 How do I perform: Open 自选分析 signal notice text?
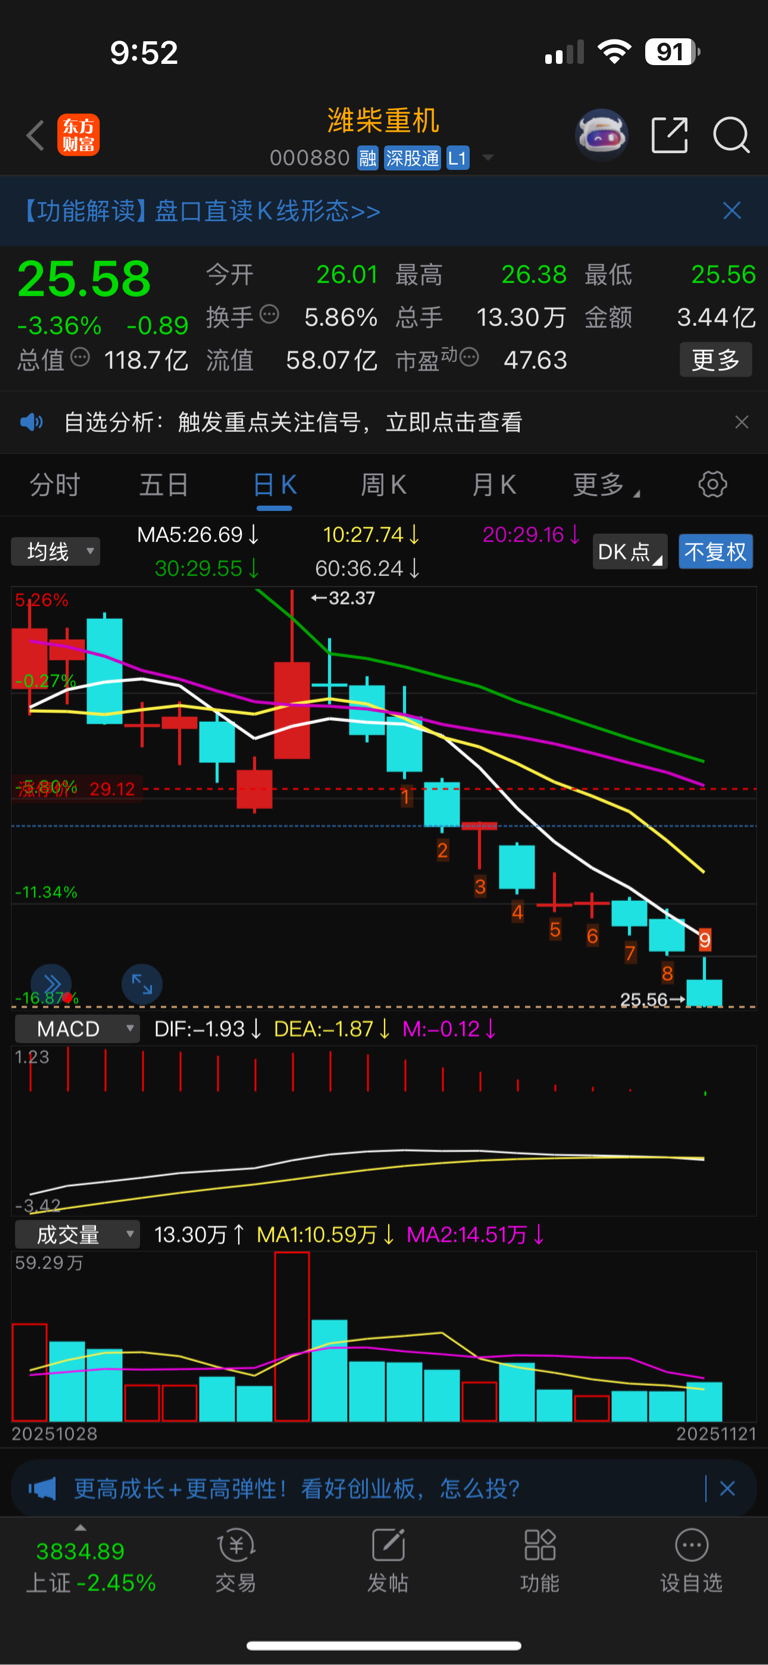click(x=293, y=422)
